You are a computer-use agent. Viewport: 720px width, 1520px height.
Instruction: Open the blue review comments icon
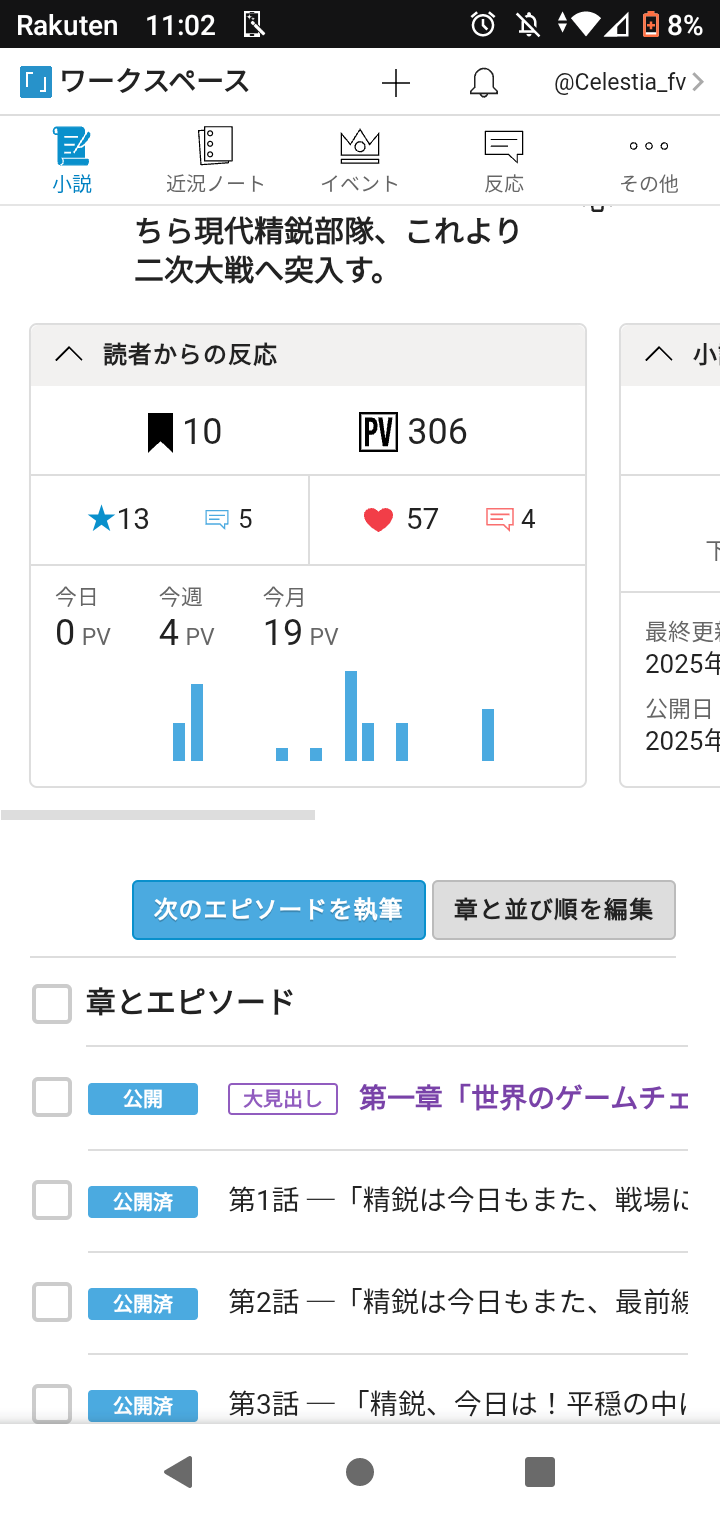coord(216,519)
